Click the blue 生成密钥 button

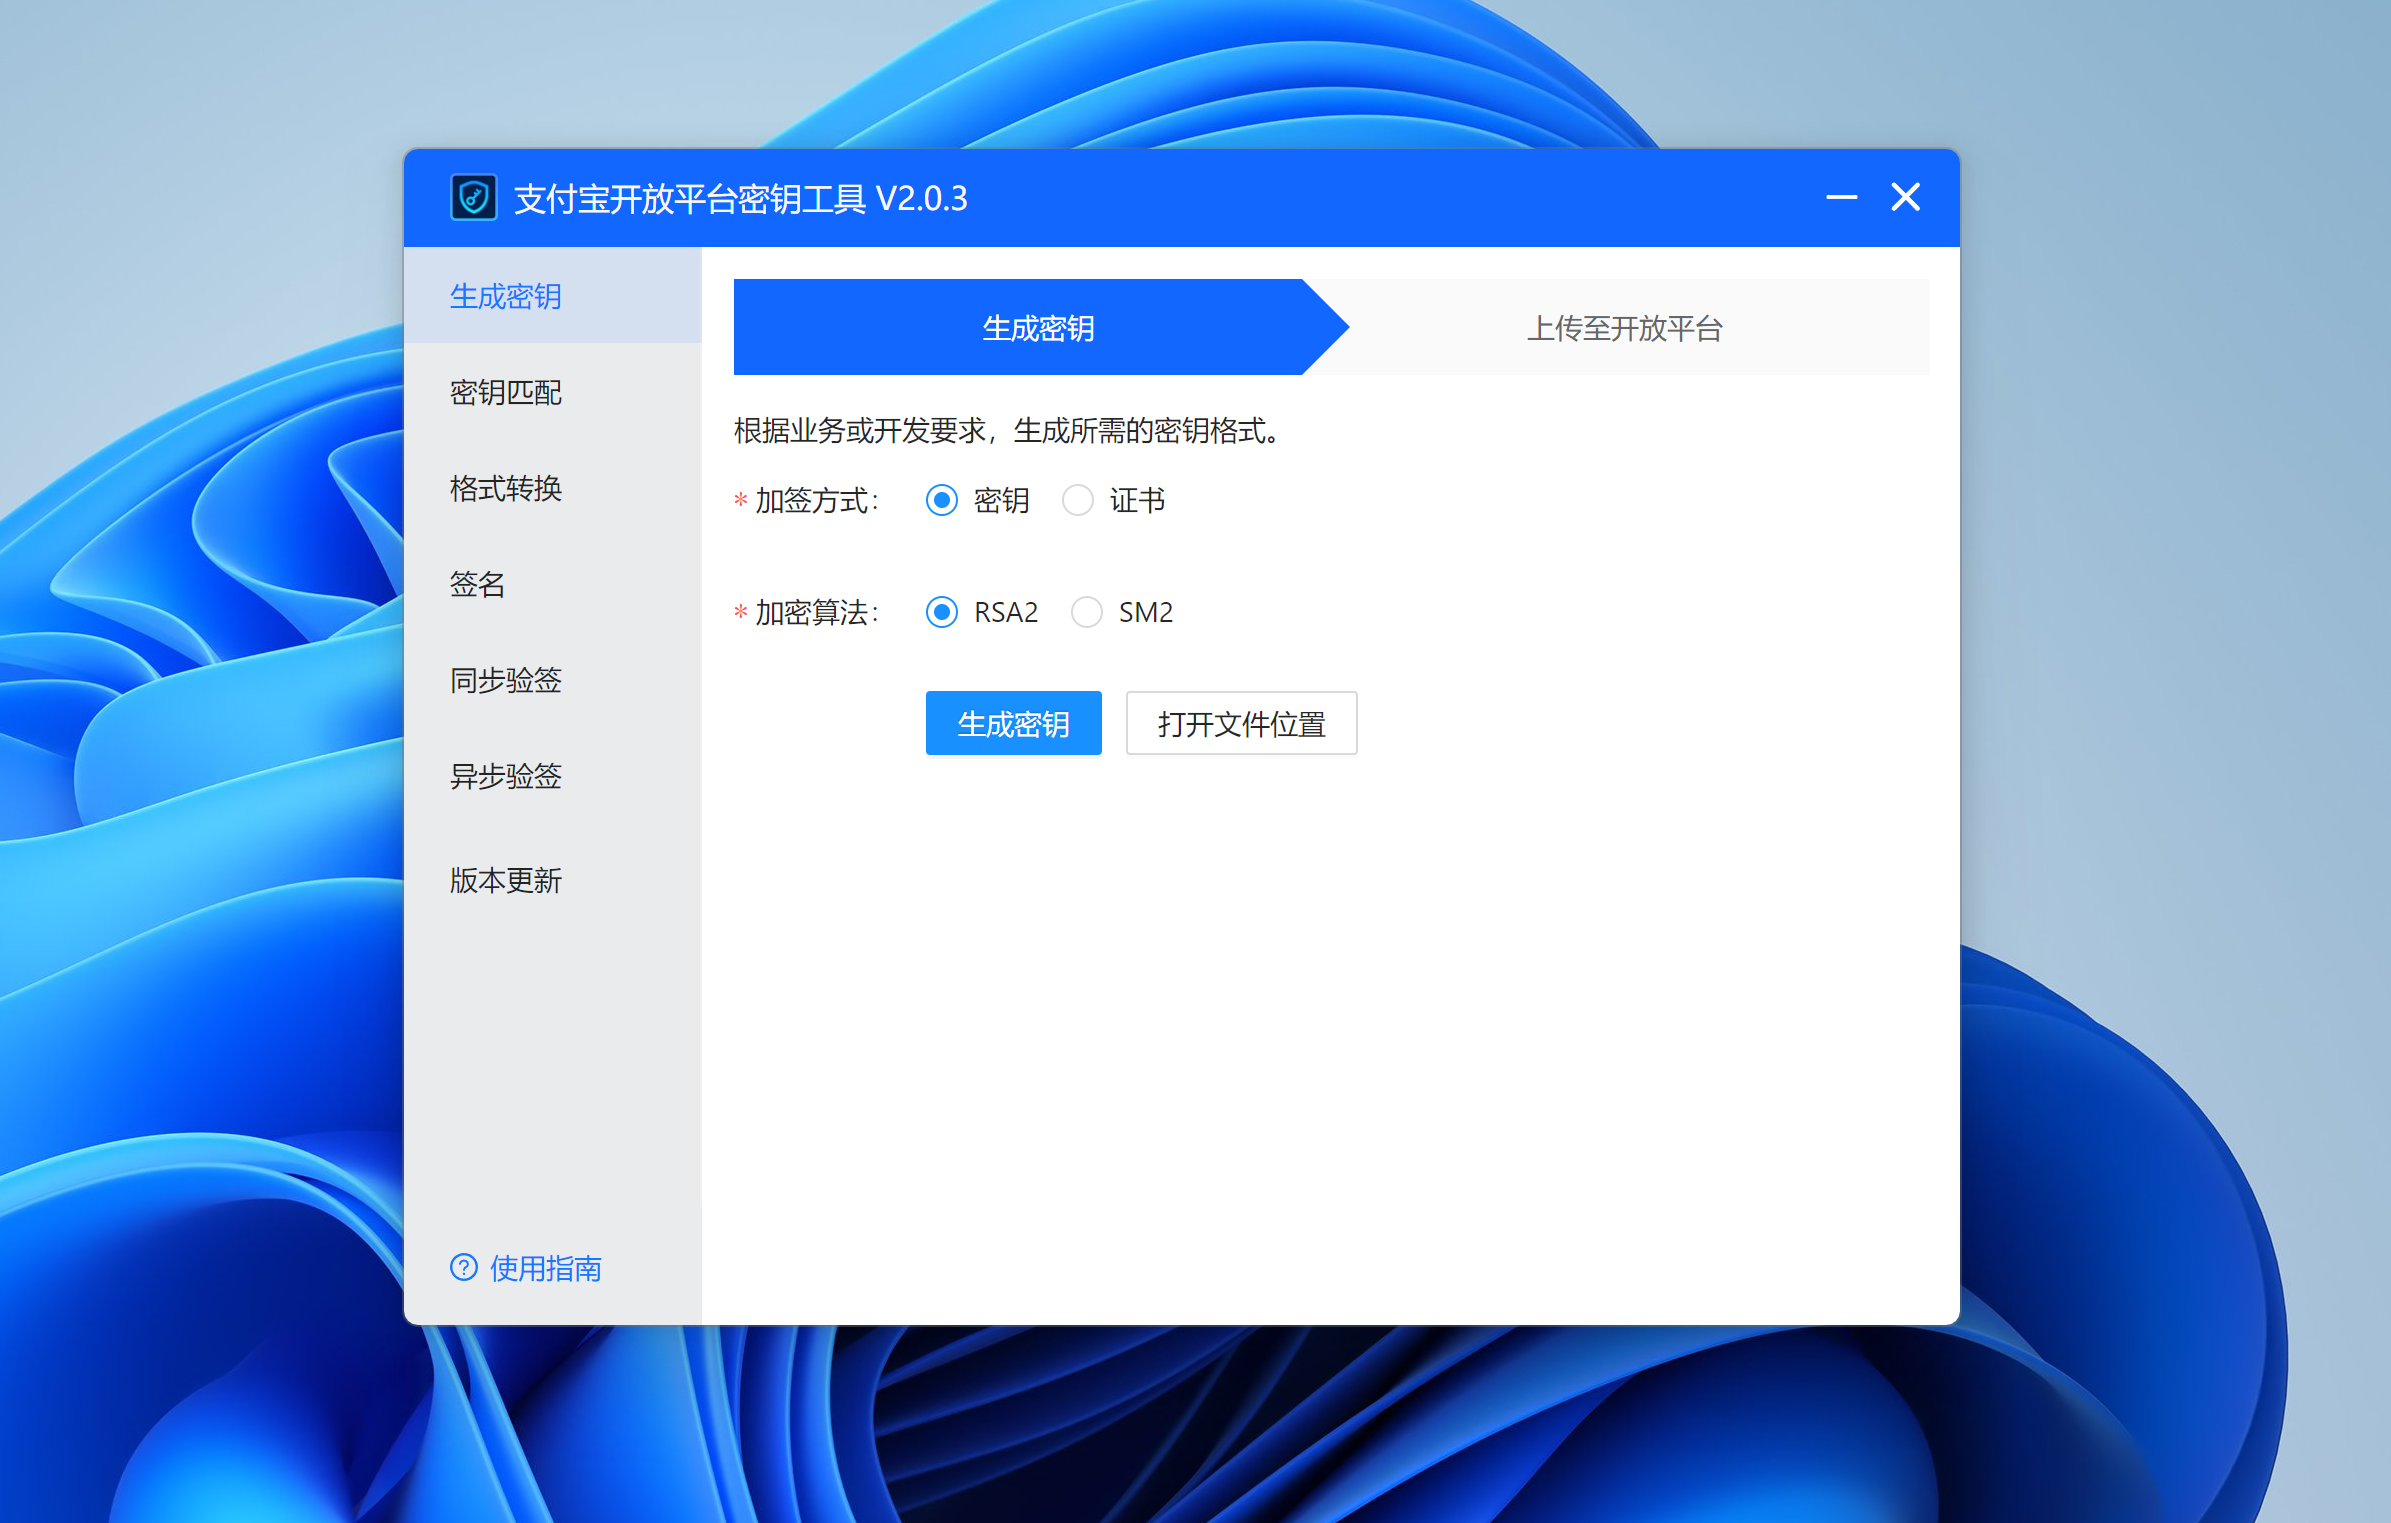pyautogui.click(x=1014, y=723)
